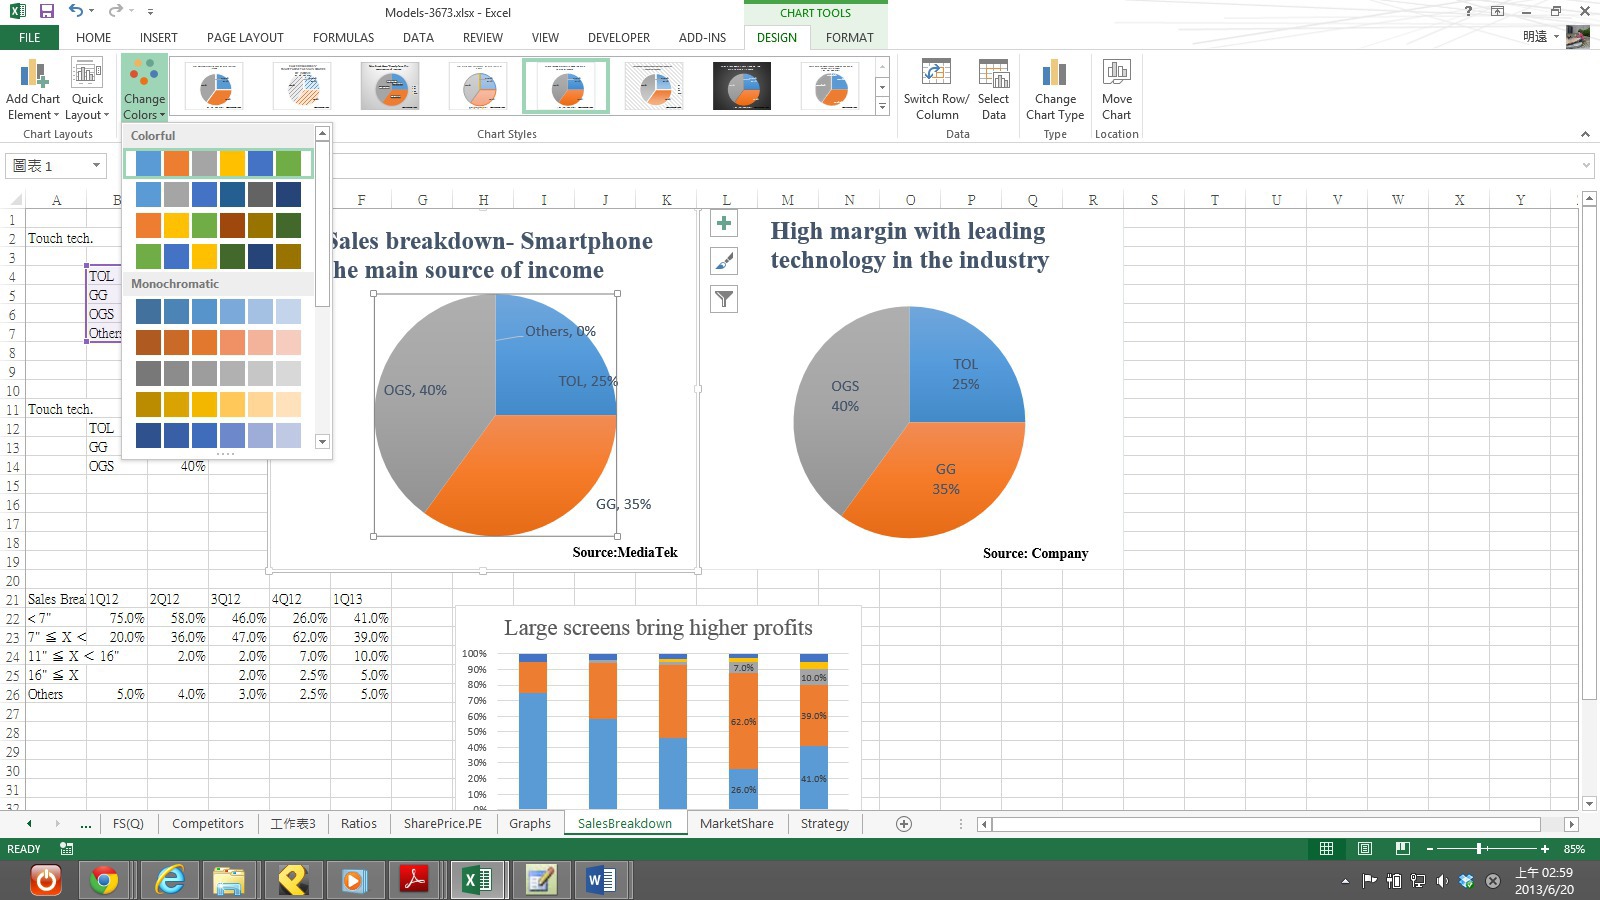Switch to the MarketShare sheet tab
Screen dimensions: 1600x900
736,823
